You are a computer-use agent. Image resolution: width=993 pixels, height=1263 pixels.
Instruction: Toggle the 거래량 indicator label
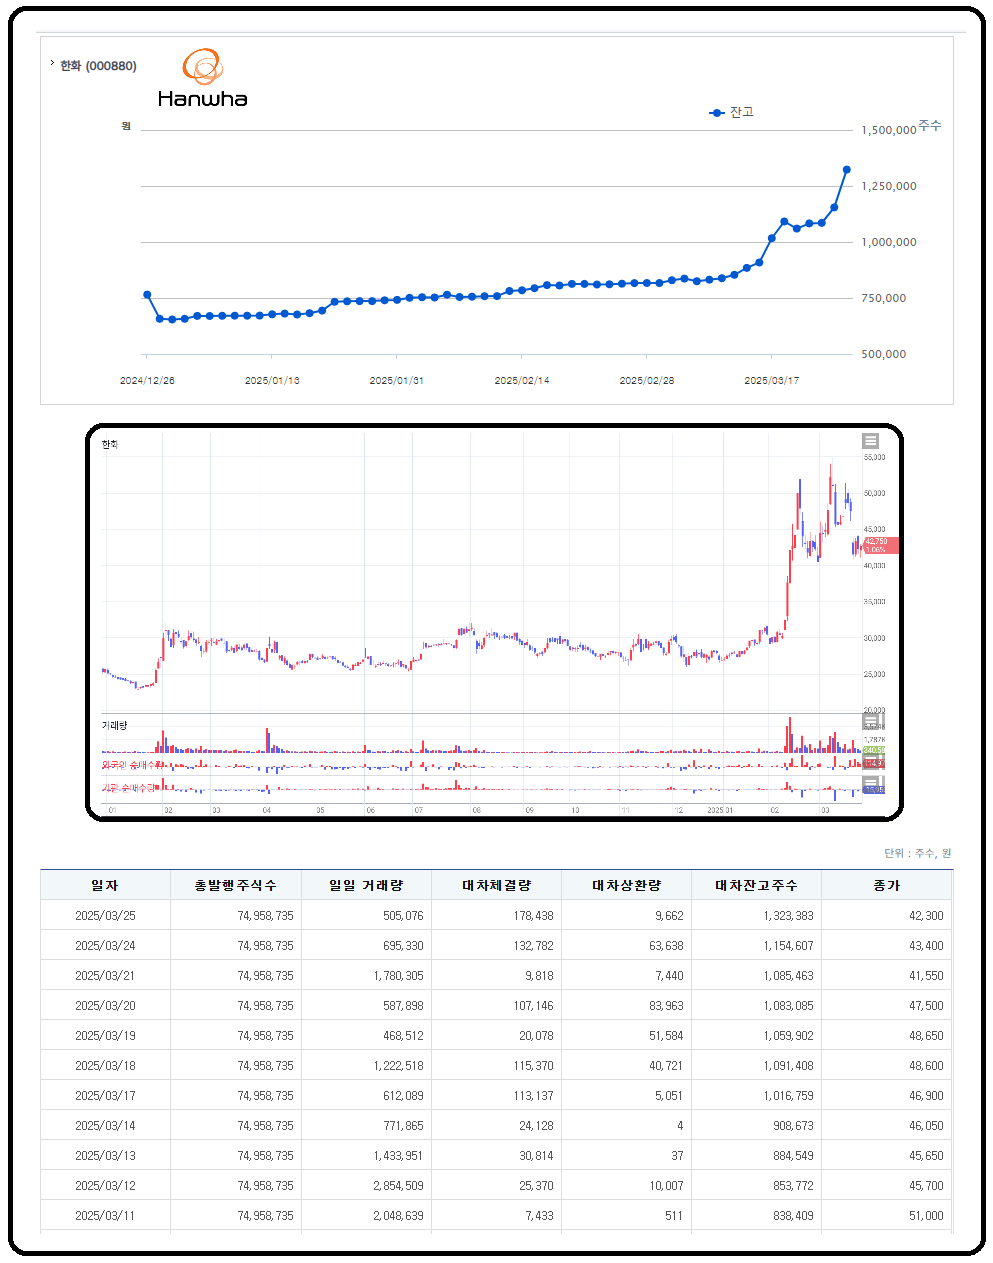[114, 725]
